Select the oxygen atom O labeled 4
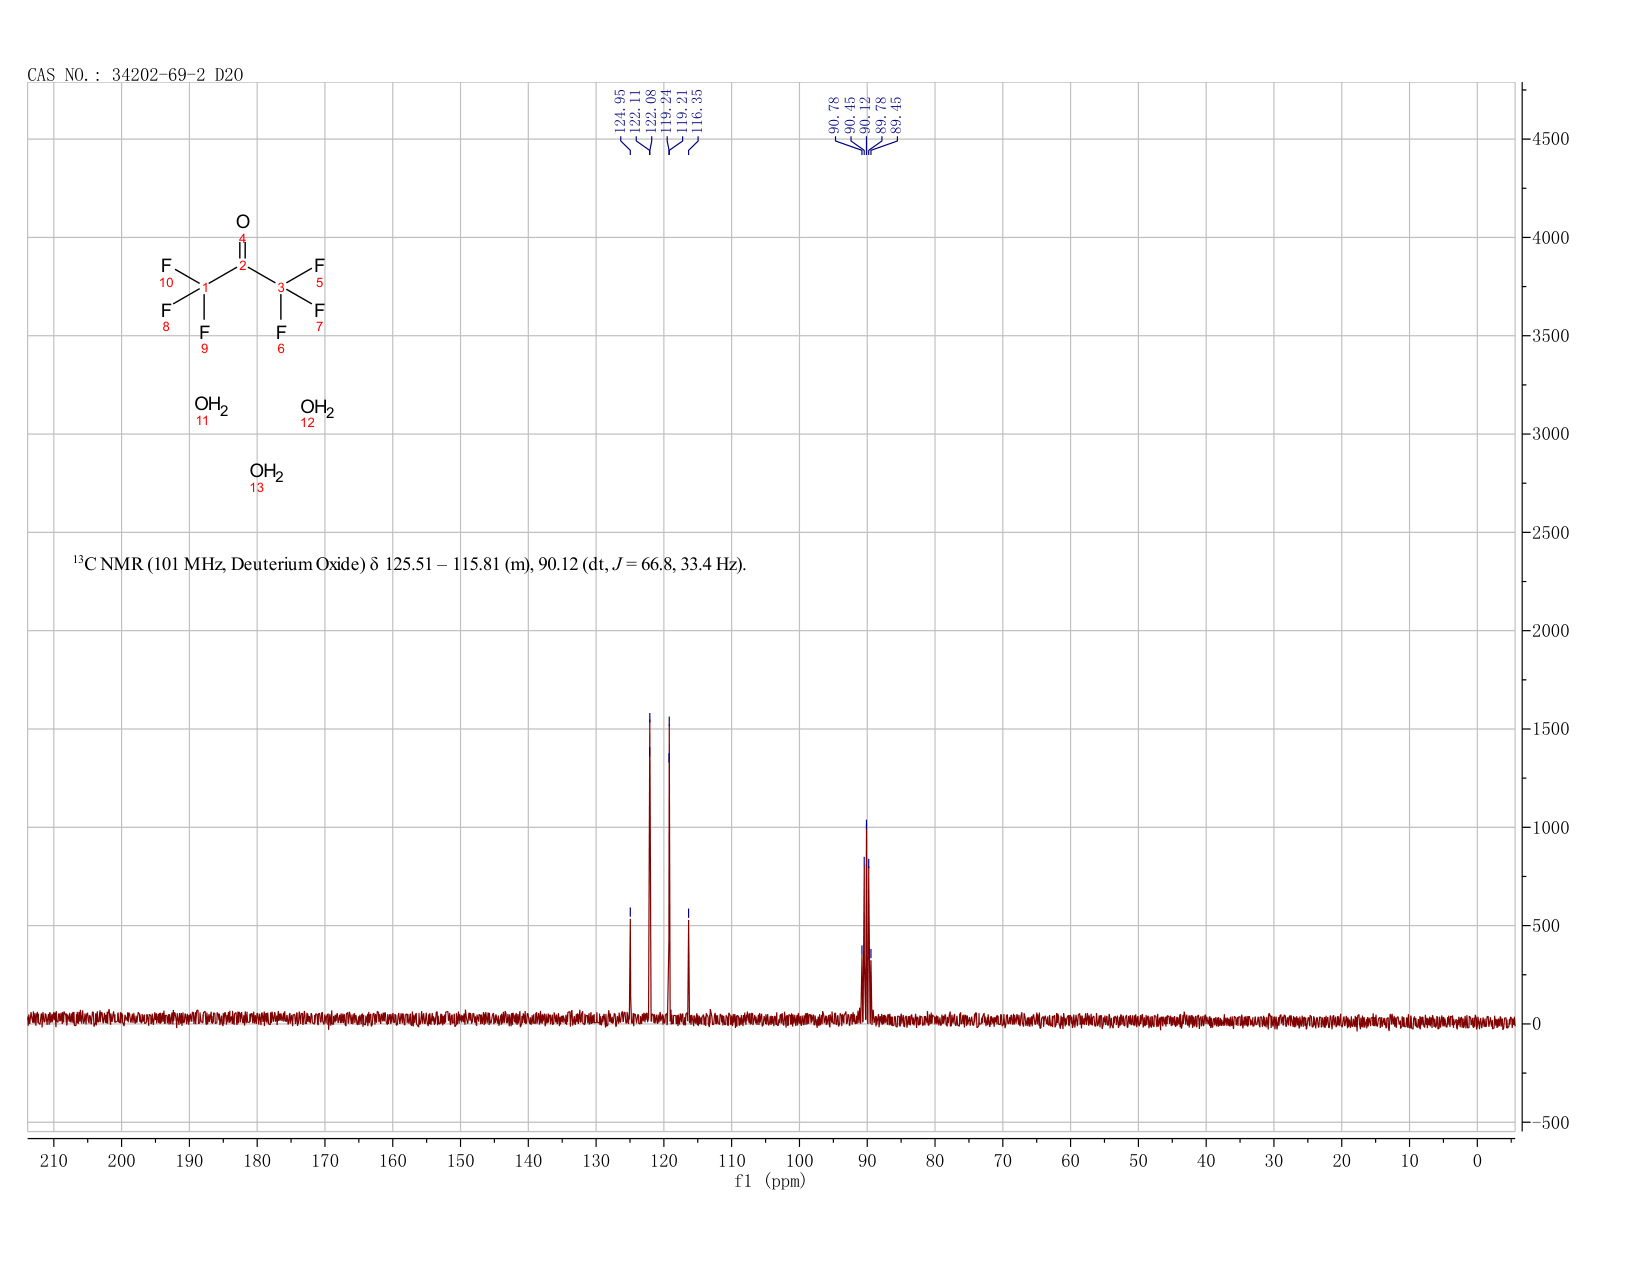Screen dimensions: 1650x1275 click(x=243, y=221)
